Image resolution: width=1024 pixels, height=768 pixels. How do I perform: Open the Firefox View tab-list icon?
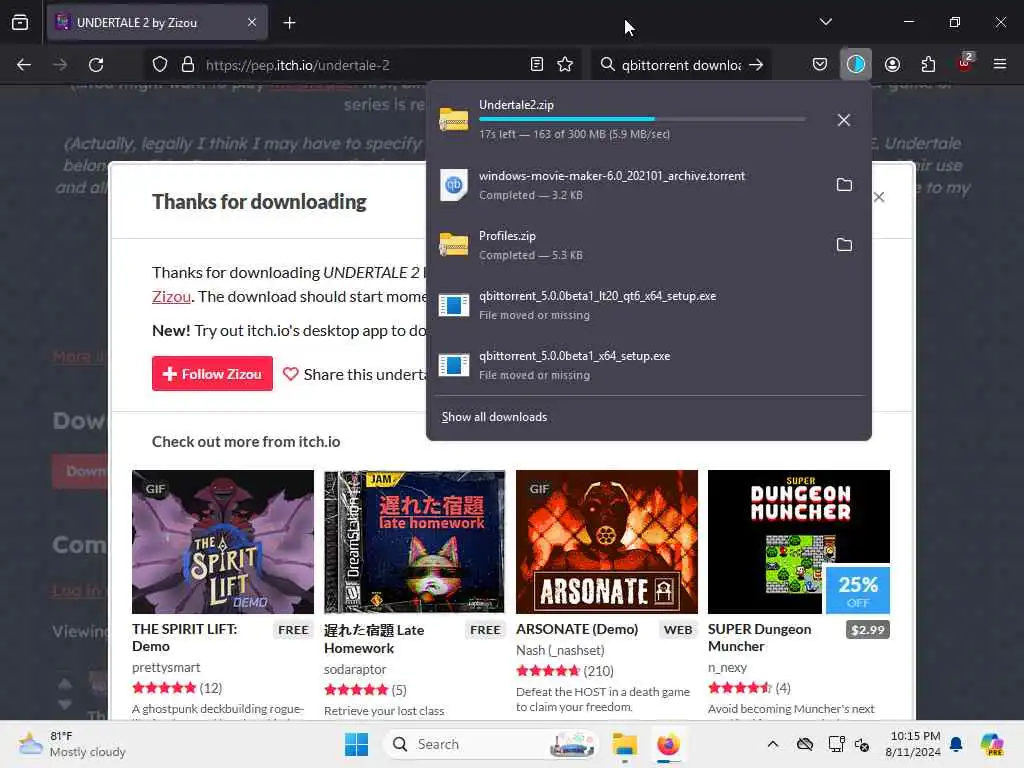click(20, 22)
